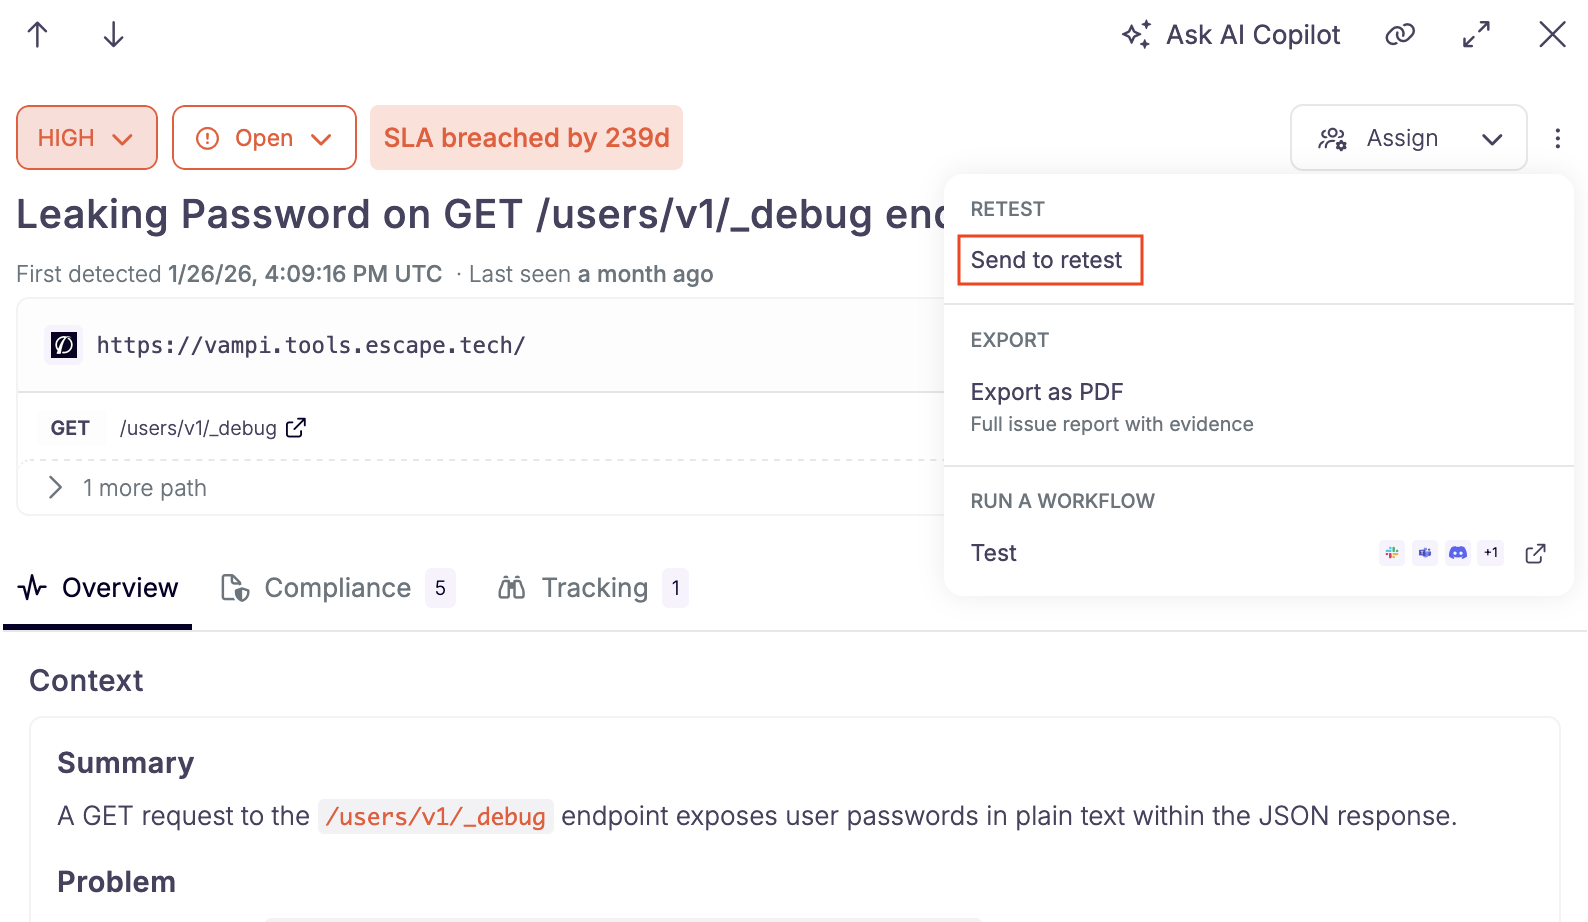Open HIGH severity dropdown
This screenshot has height=922, width=1588.
pyautogui.click(x=87, y=138)
